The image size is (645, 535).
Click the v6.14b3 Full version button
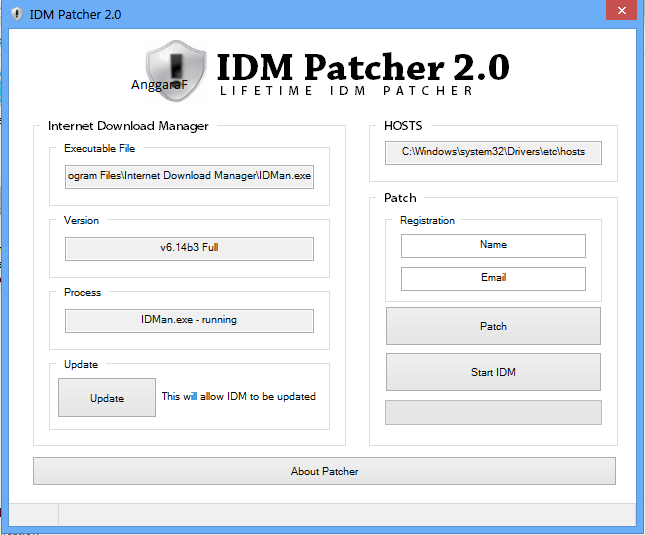click(189, 249)
